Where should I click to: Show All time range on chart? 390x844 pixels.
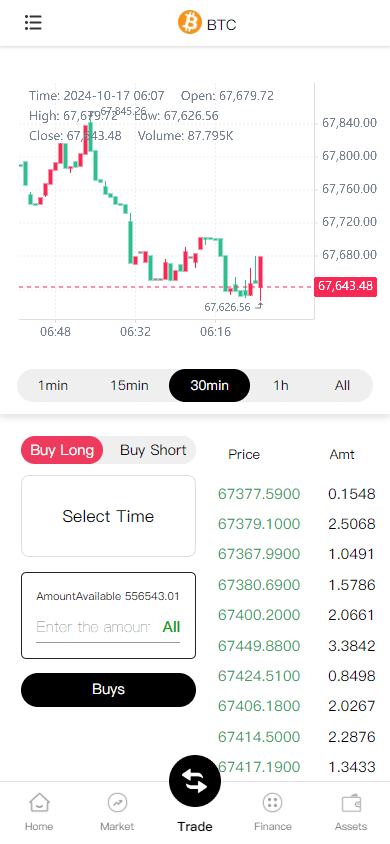(x=342, y=385)
